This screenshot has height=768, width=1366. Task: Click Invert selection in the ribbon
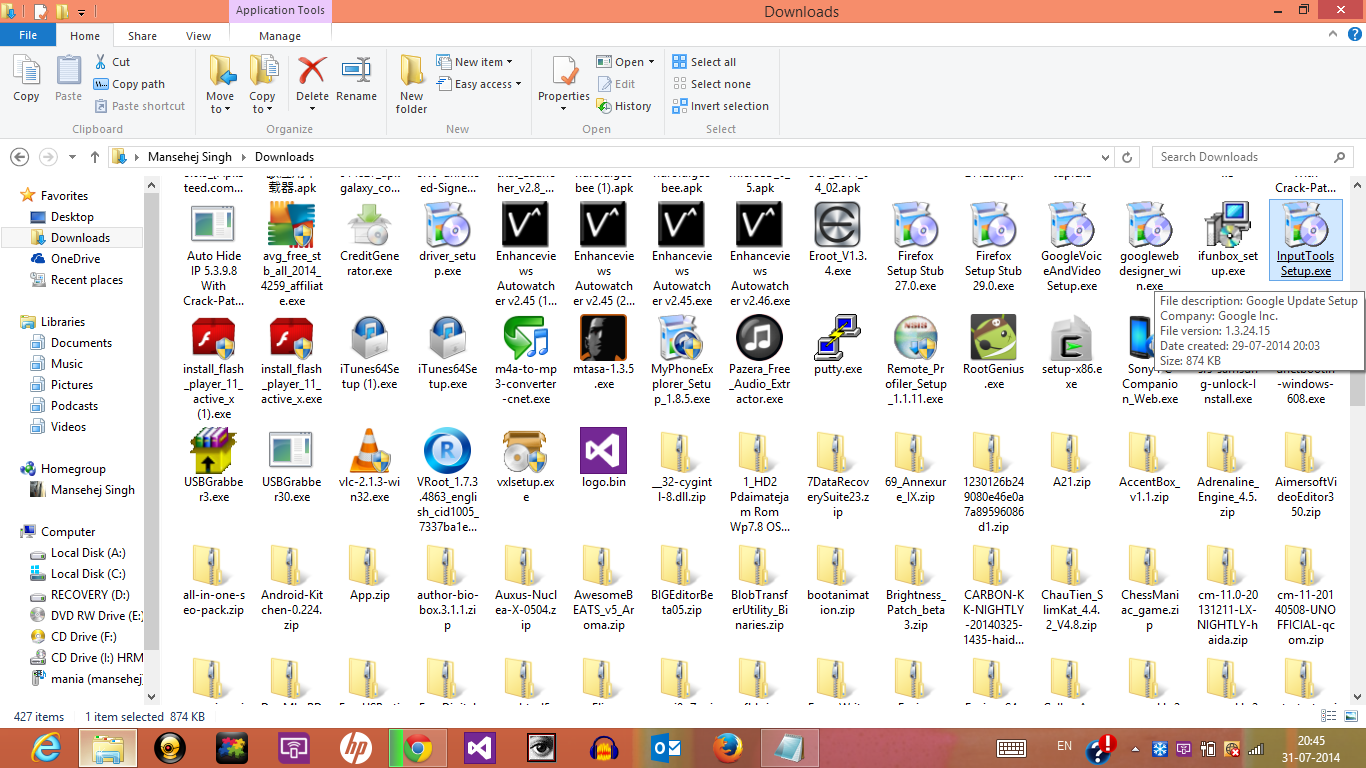(720, 106)
